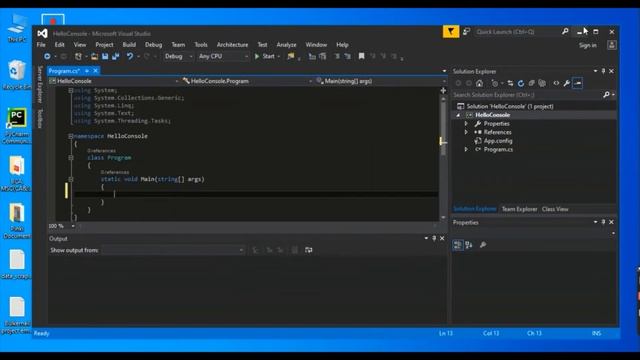Image resolution: width=640 pixels, height=360 pixels.
Task: Click the New Project toolbar icon
Action: pyautogui.click(x=78, y=56)
